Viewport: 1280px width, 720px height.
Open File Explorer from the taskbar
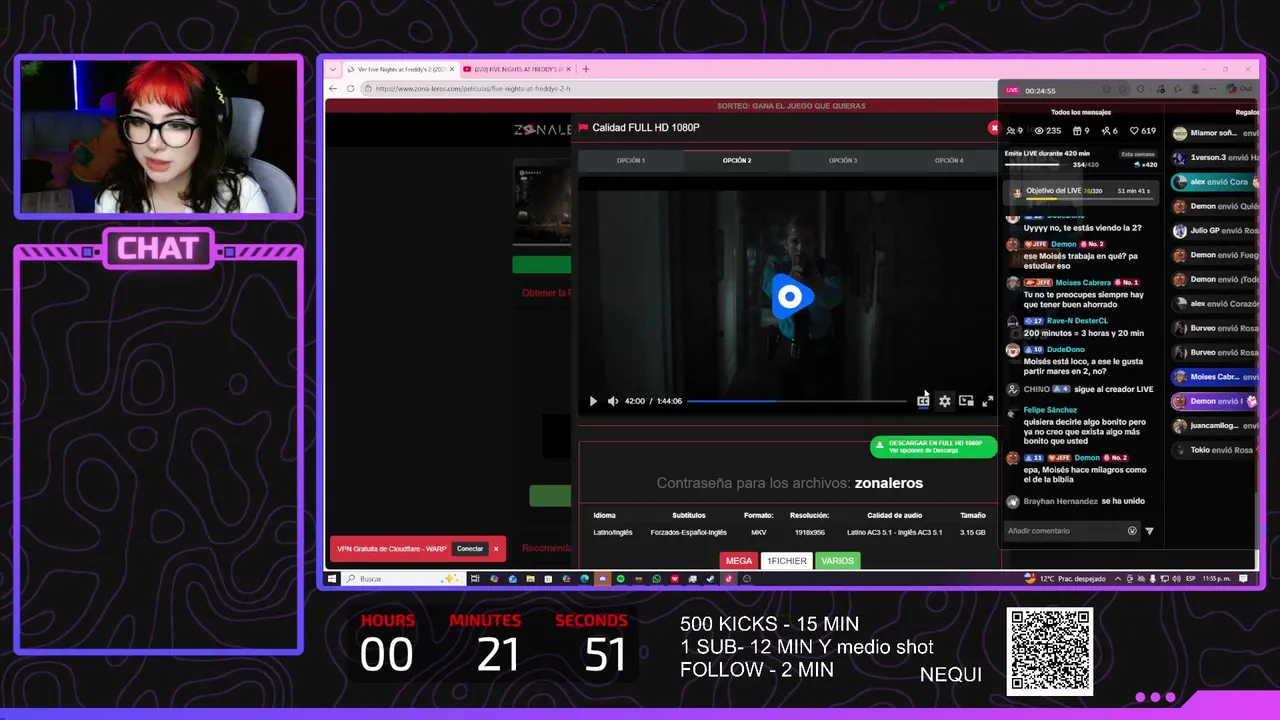click(x=530, y=578)
